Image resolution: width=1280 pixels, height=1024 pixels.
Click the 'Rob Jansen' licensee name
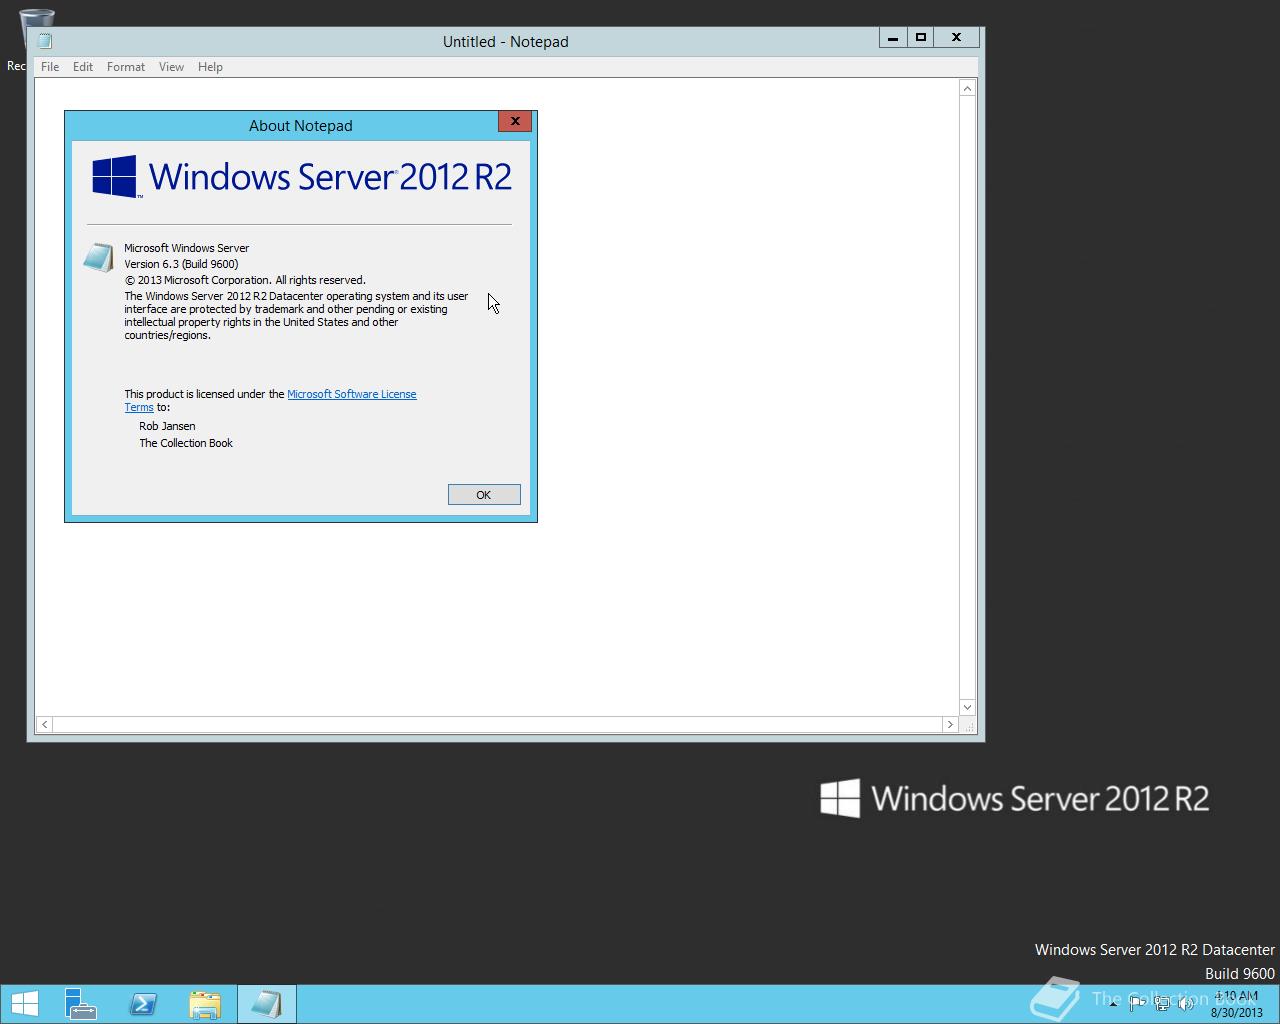click(x=167, y=426)
